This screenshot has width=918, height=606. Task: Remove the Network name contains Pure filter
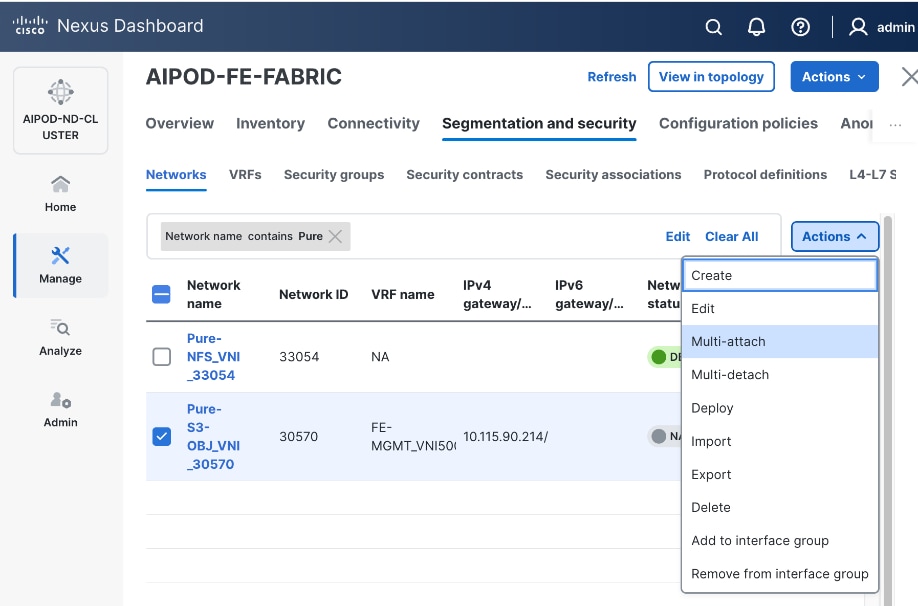(x=336, y=237)
